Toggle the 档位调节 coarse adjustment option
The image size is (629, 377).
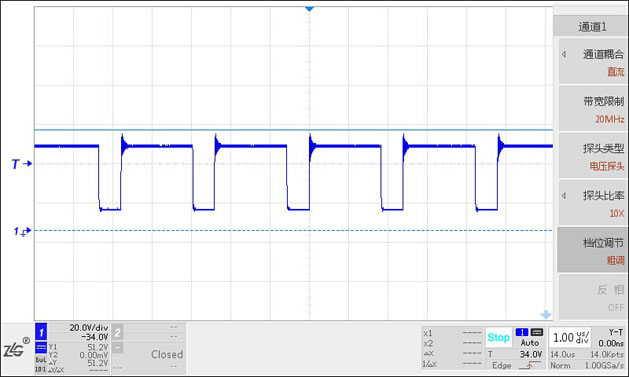(x=592, y=250)
